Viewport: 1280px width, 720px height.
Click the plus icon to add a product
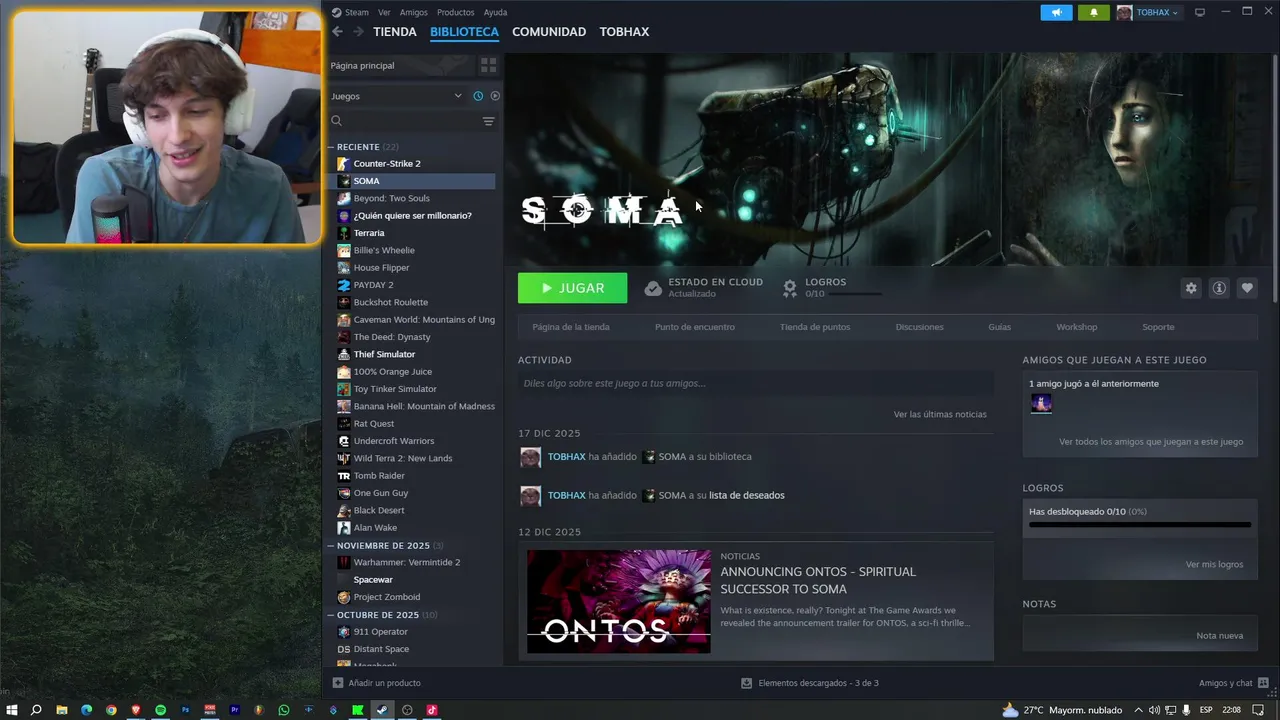(x=338, y=683)
